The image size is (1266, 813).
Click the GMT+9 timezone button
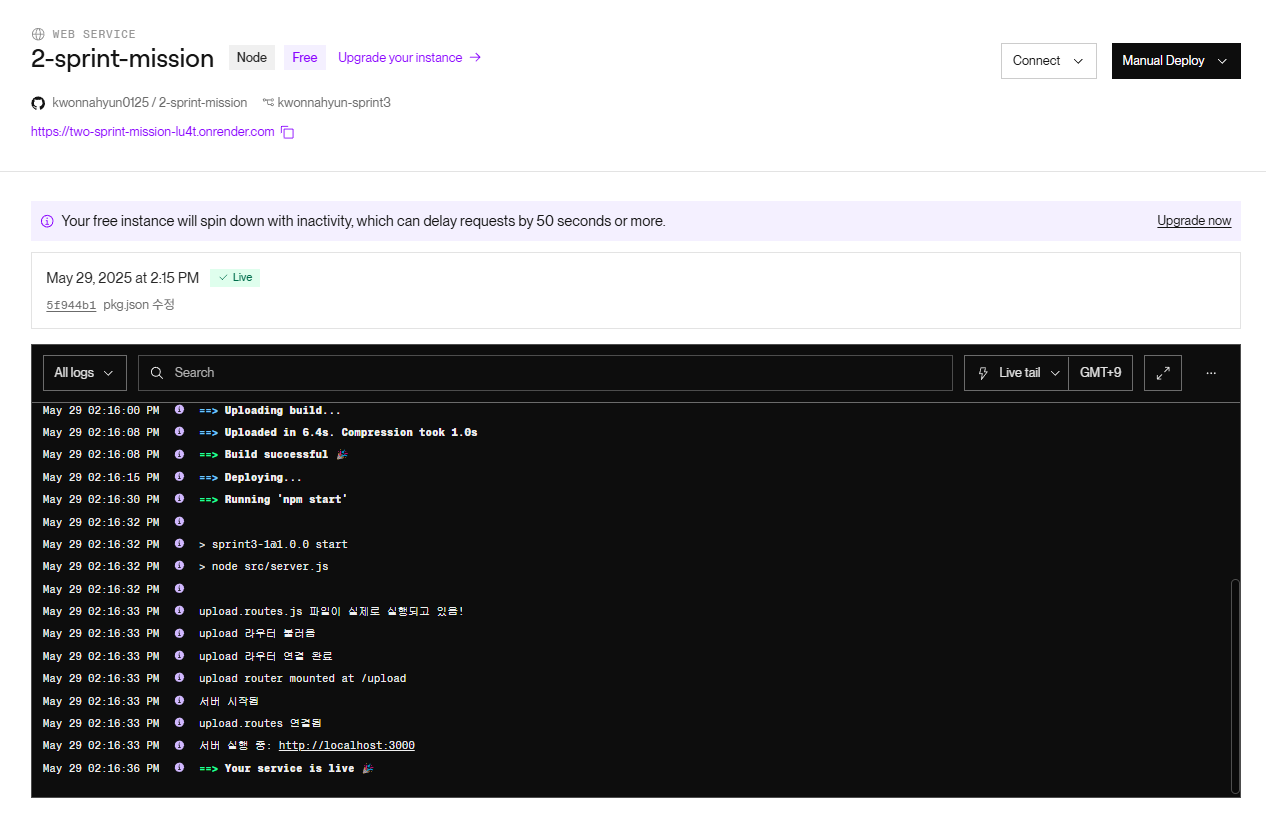click(x=1100, y=373)
